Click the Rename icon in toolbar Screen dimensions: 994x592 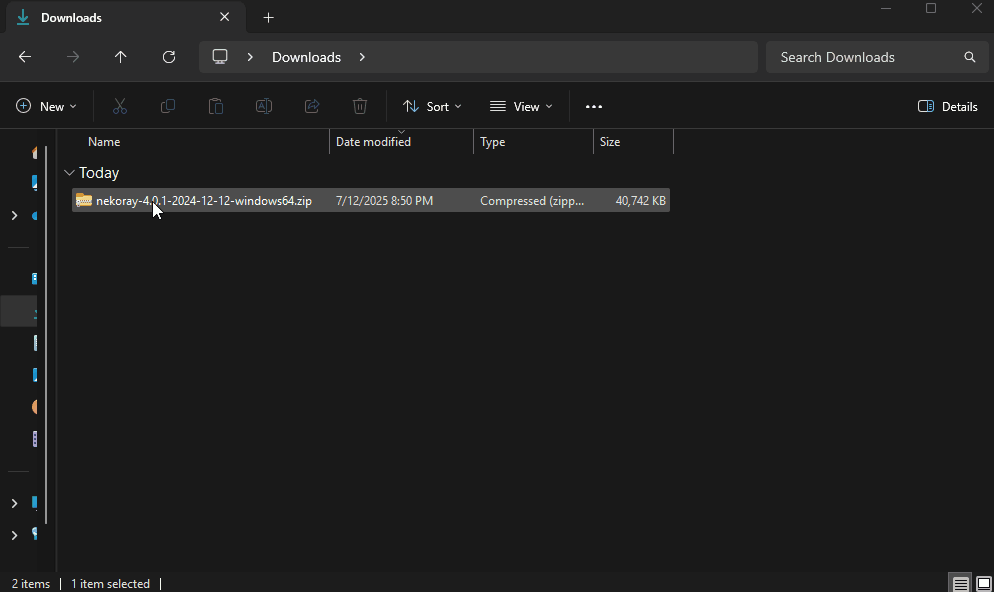(264, 106)
